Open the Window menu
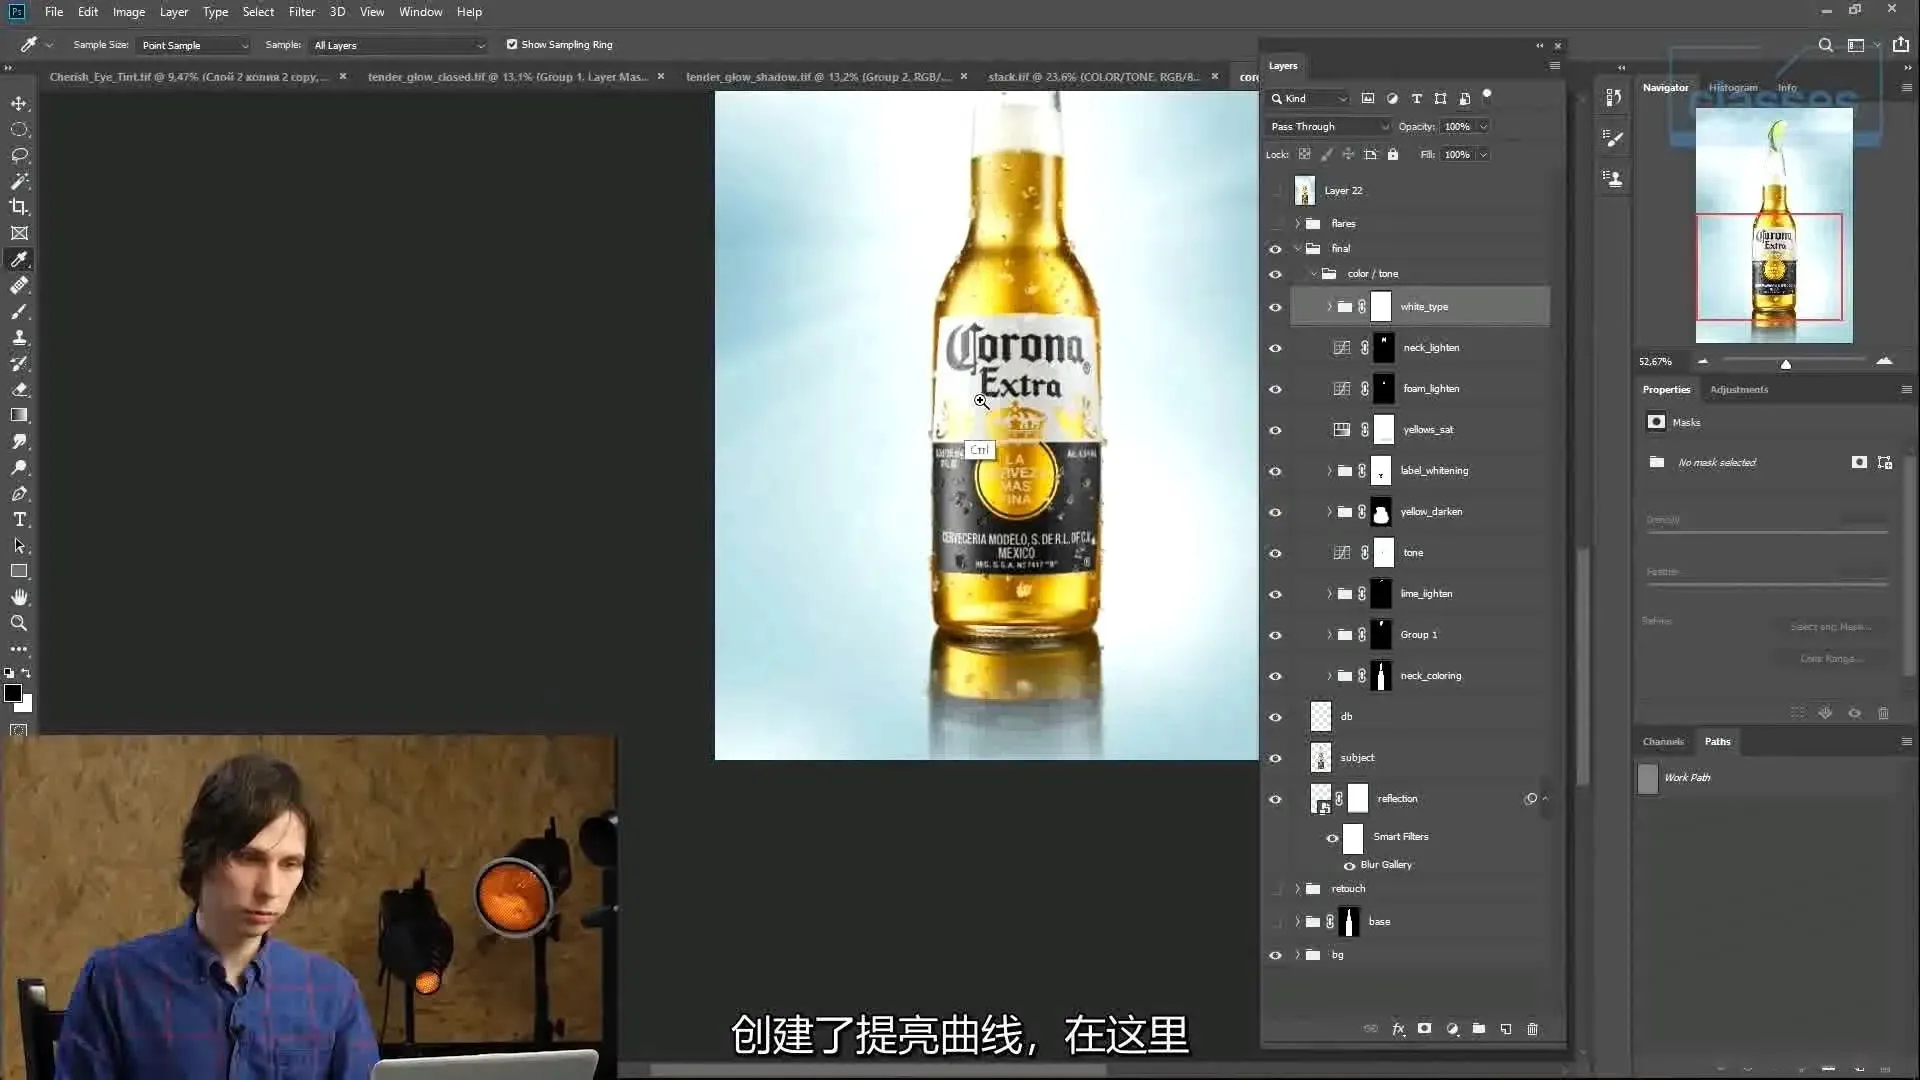 pyautogui.click(x=420, y=12)
